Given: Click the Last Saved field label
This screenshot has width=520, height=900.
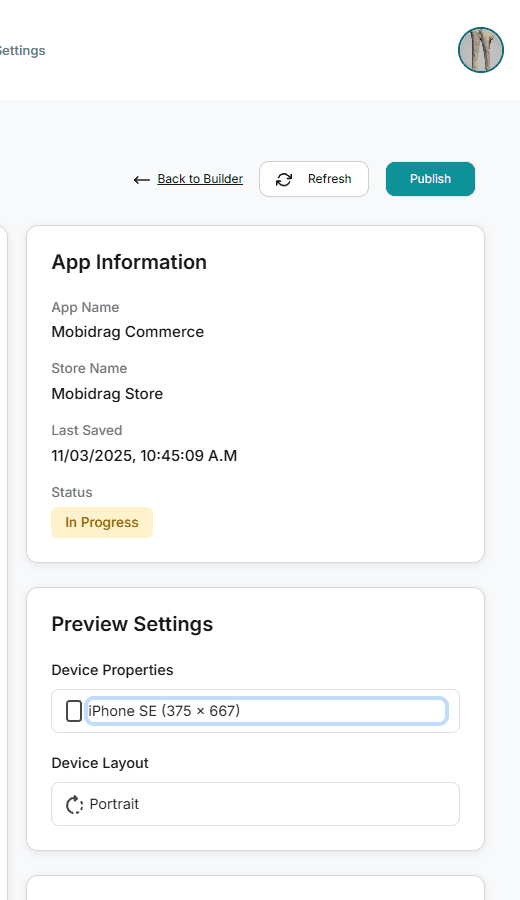Looking at the screenshot, I should click(87, 430).
